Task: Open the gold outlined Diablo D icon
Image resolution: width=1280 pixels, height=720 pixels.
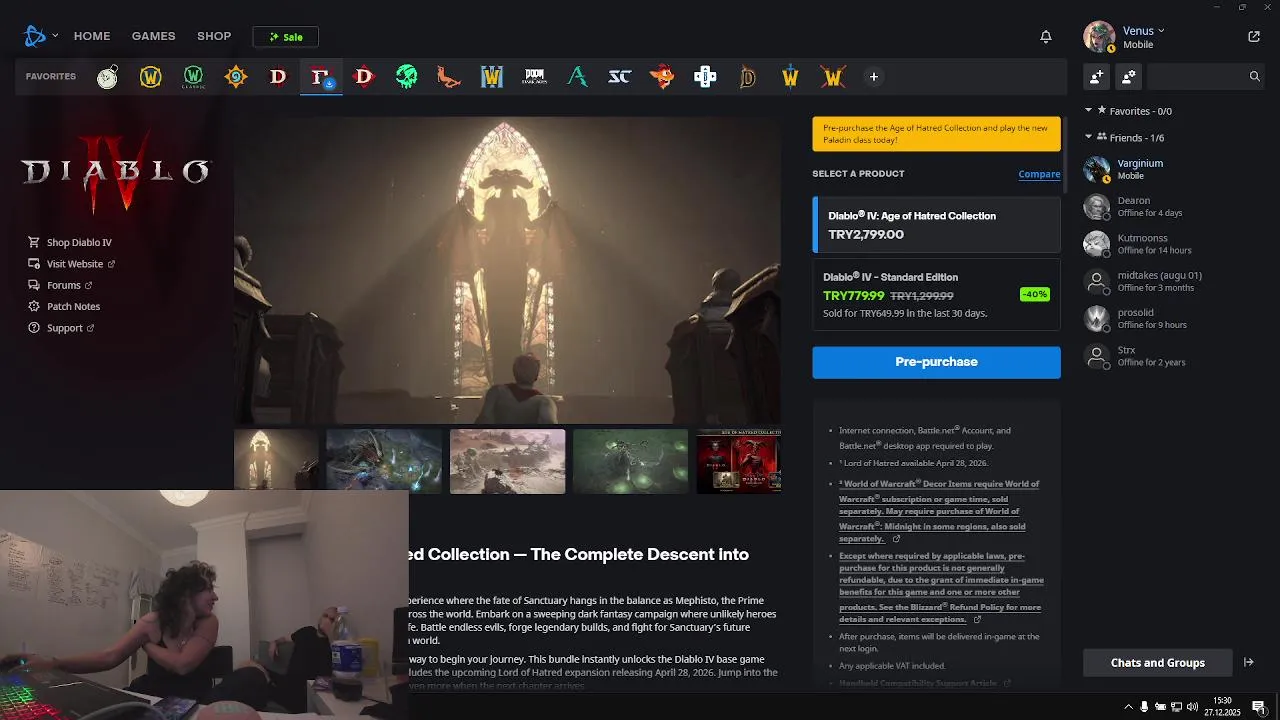Action: click(748, 77)
